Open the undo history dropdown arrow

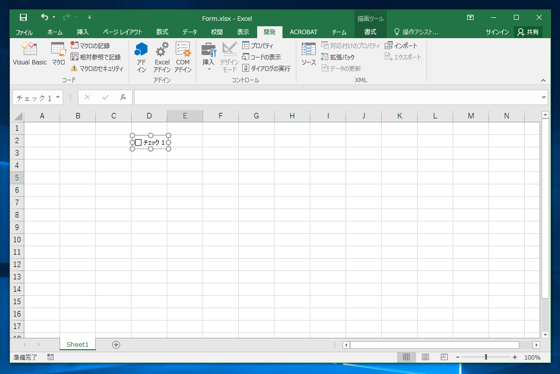click(x=54, y=17)
